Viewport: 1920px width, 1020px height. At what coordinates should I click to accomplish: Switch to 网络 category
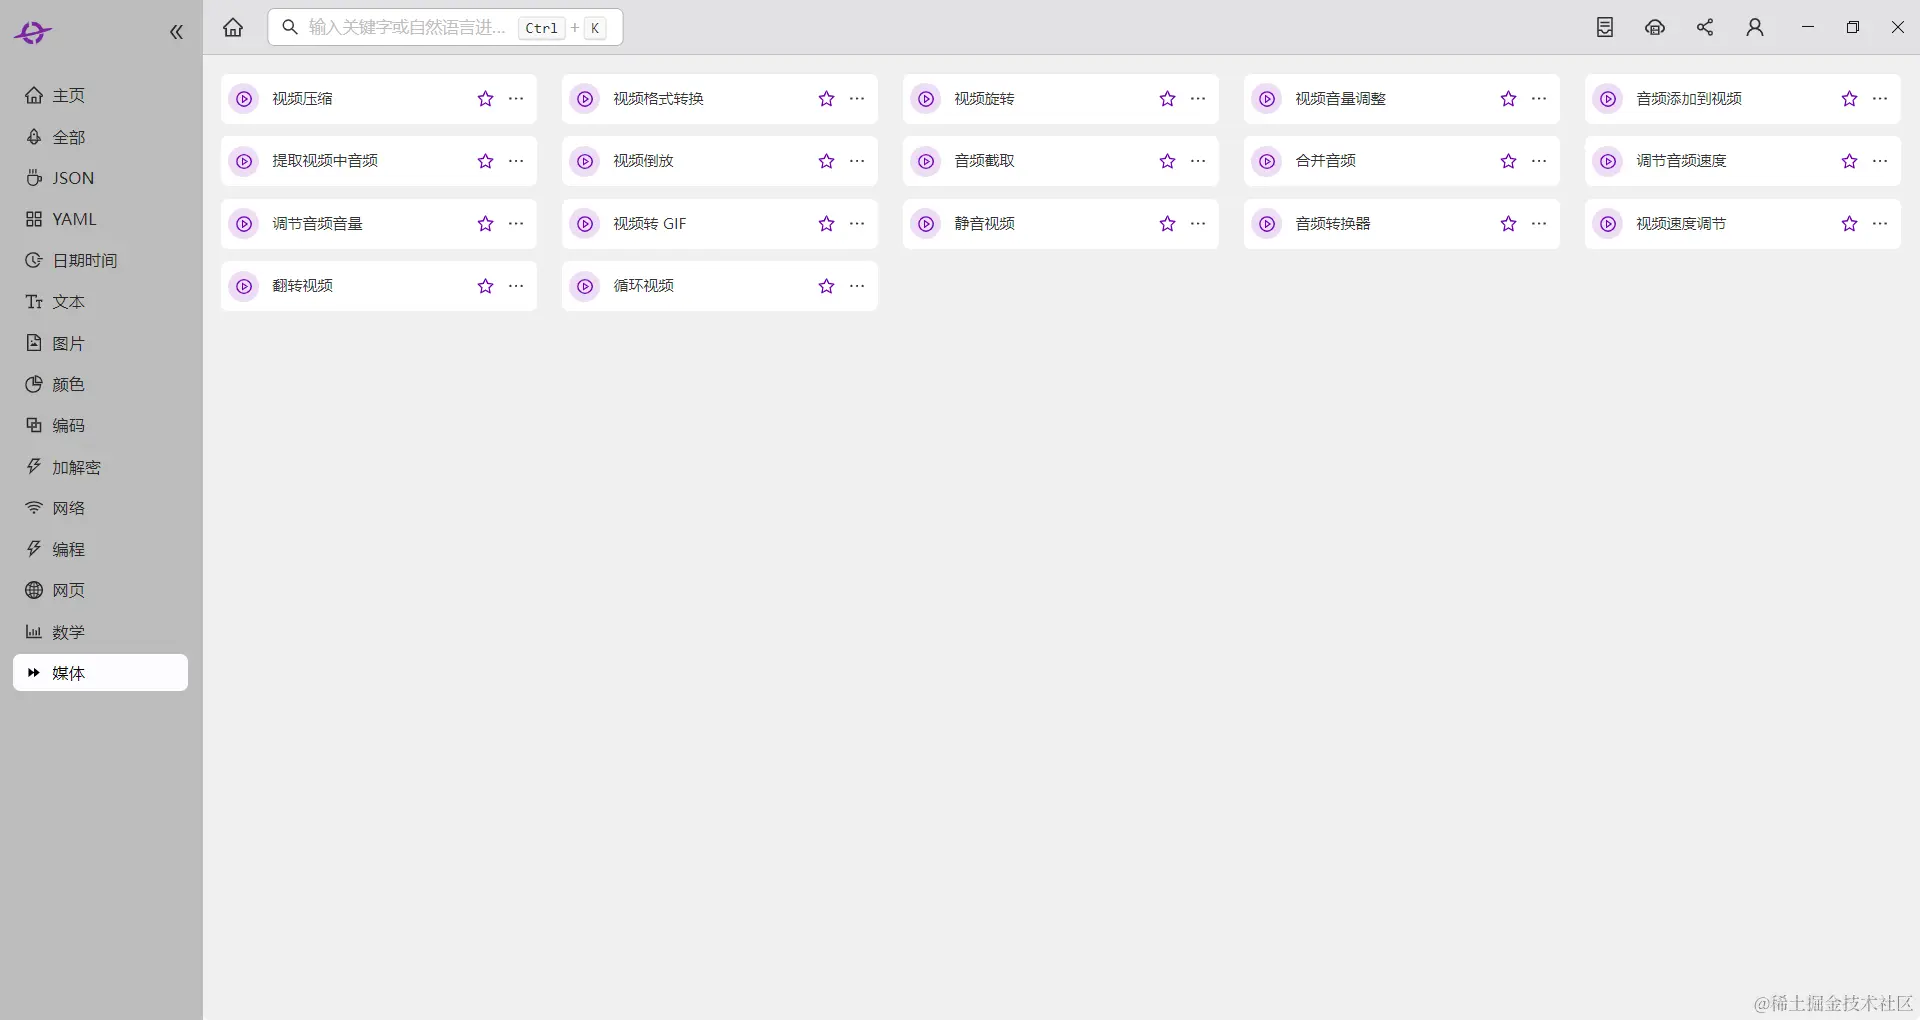[x=100, y=508]
